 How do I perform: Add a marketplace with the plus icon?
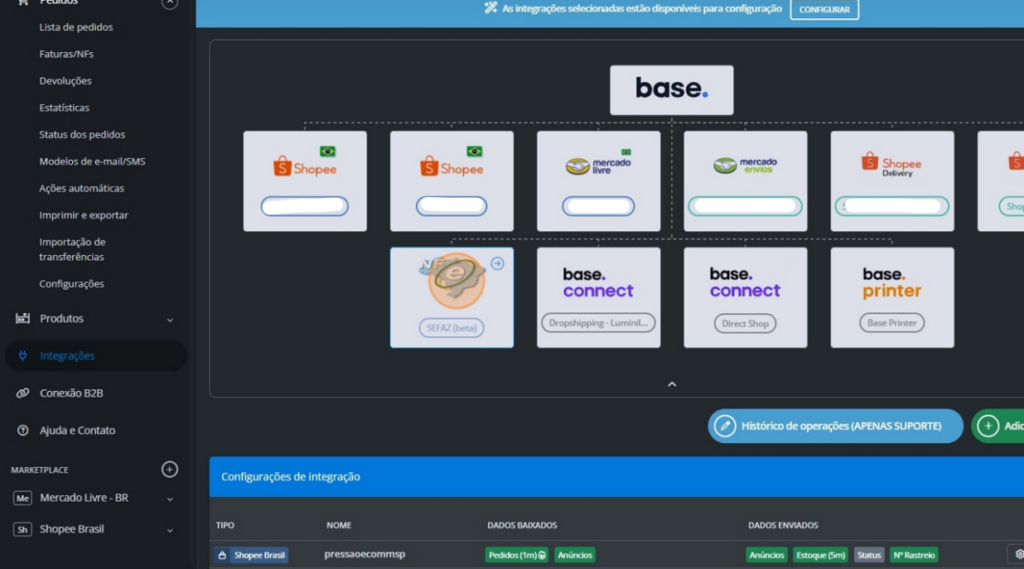[170, 469]
